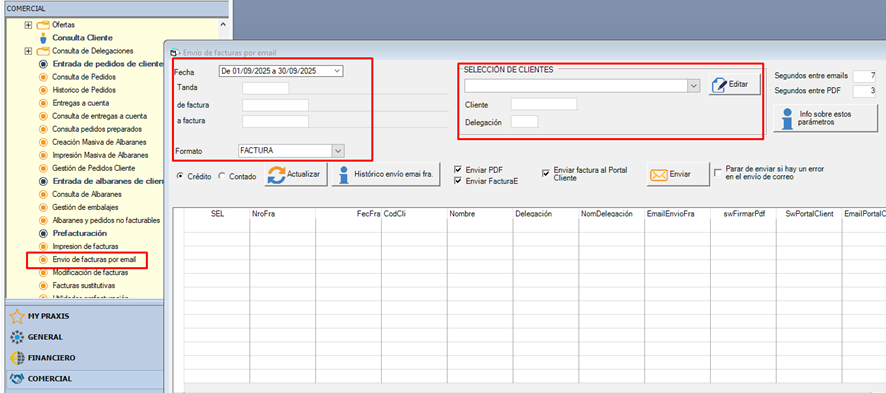Click Info sobre estos parámetros button
886x393 pixels.
(x=825, y=118)
